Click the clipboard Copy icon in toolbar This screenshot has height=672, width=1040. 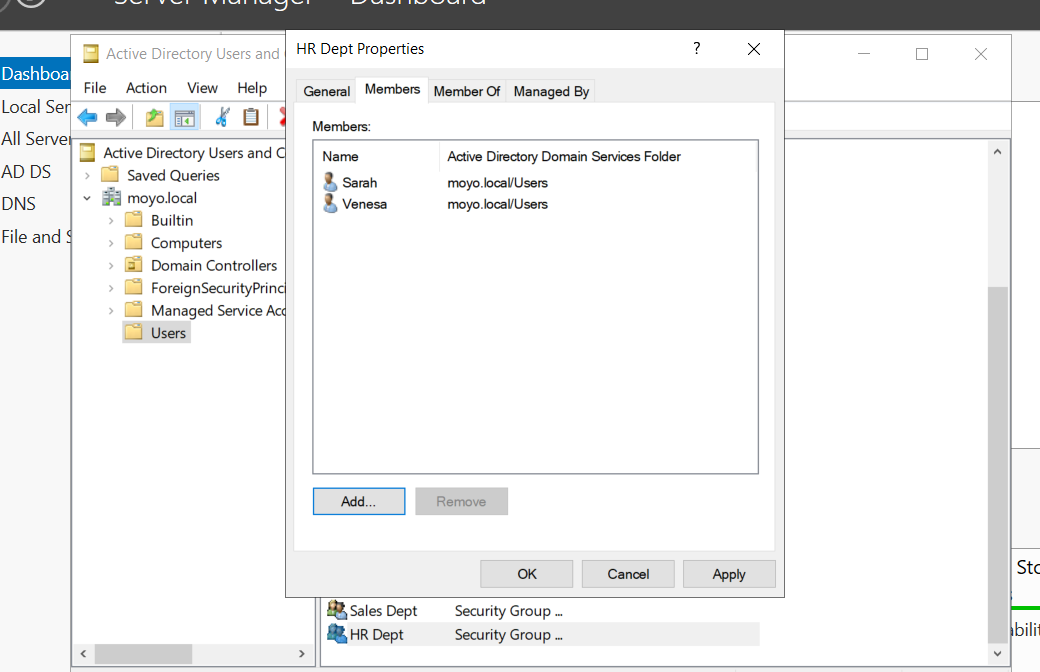[x=251, y=118]
